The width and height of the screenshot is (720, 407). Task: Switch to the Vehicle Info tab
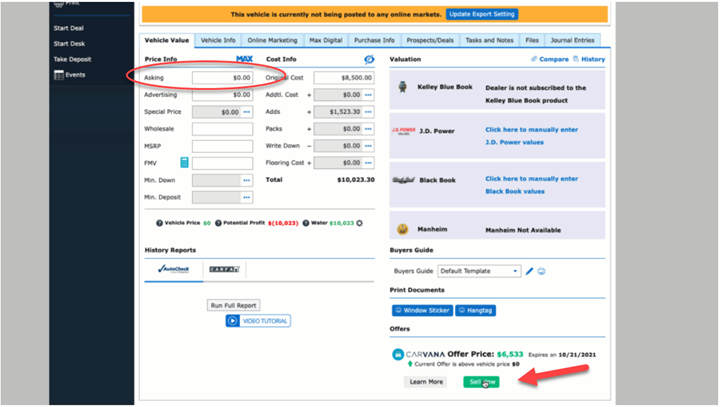(218, 40)
